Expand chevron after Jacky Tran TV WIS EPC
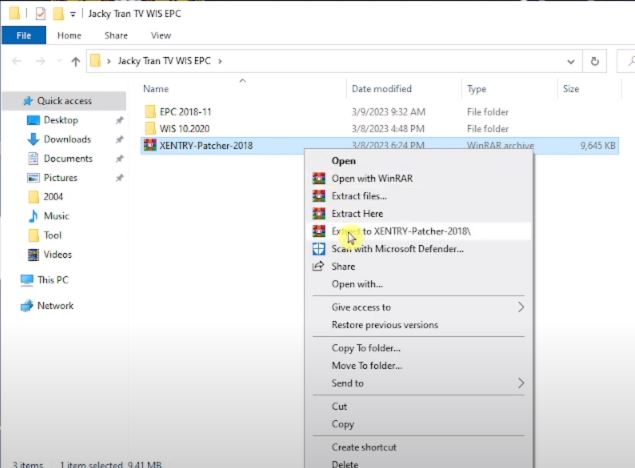Screen dimensions: 635x468 [220, 61]
